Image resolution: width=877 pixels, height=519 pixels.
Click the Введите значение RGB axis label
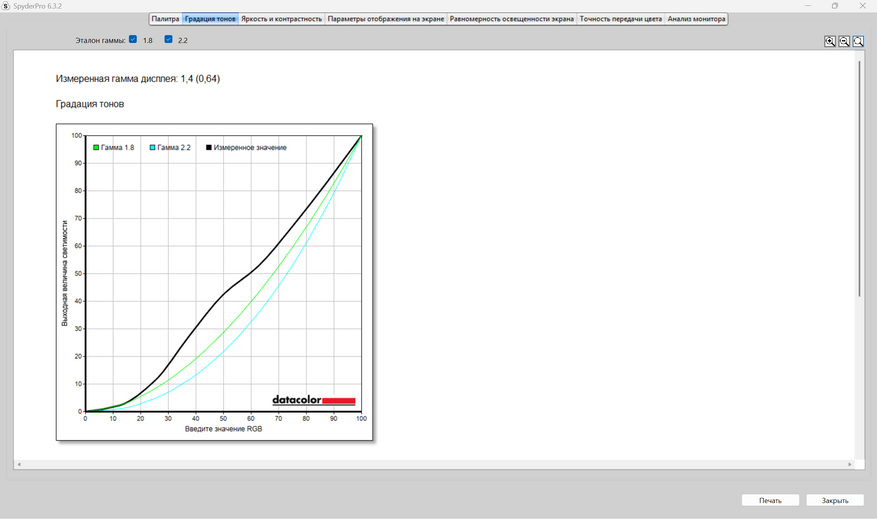coord(223,429)
